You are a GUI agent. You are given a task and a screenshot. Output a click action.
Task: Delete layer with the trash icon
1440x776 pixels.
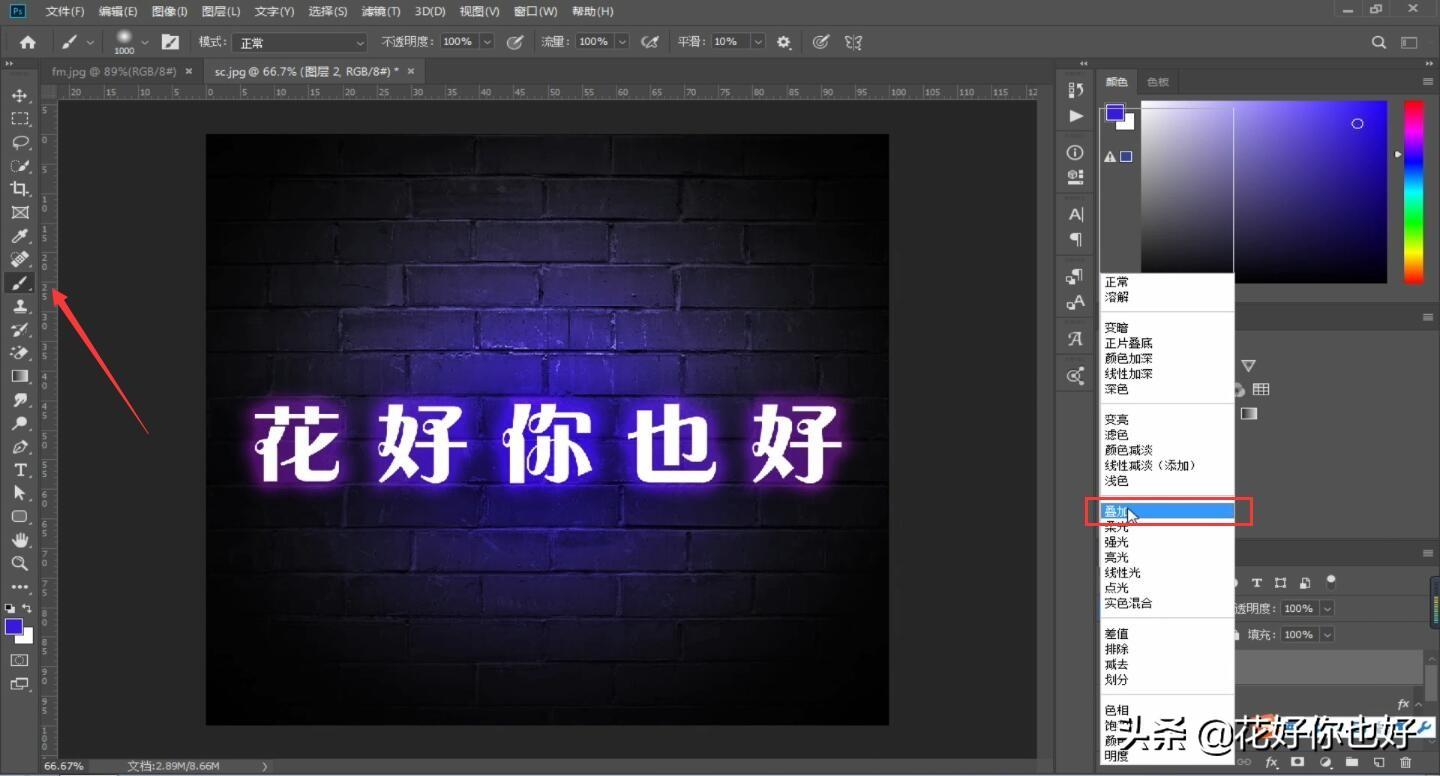click(1406, 762)
